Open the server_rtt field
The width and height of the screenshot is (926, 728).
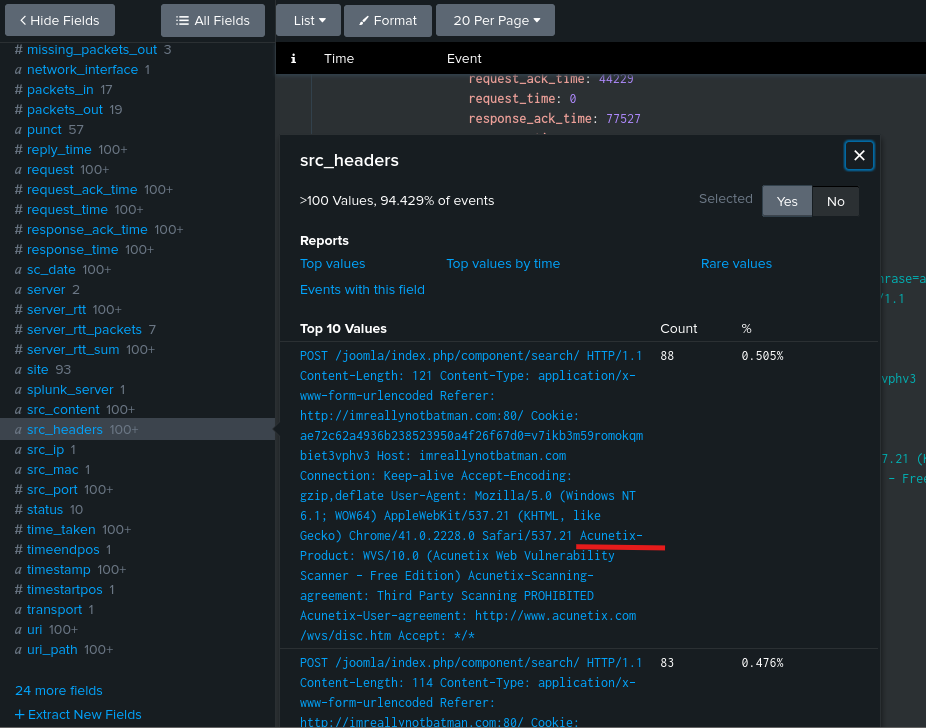pos(56,310)
